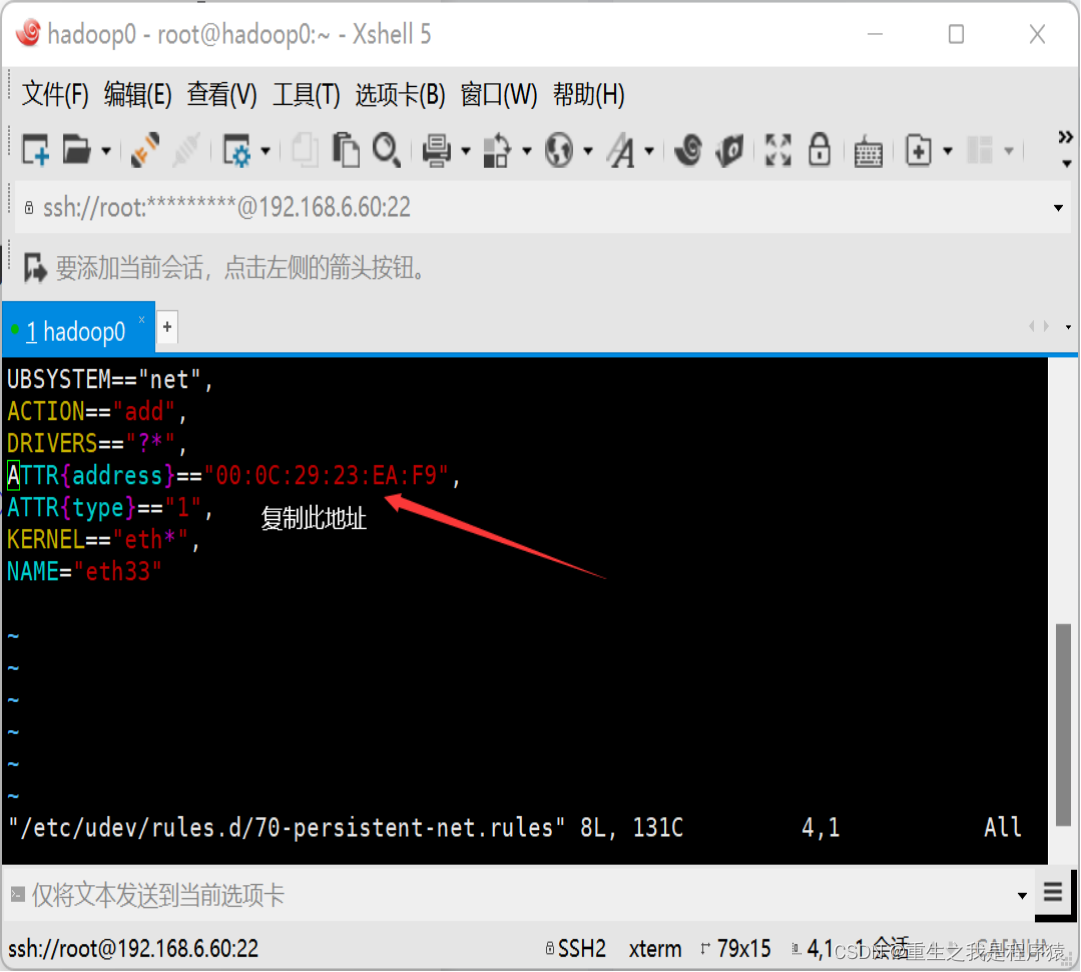
Task: Expand the compose bar dropdown arrow
Action: (x=1022, y=896)
